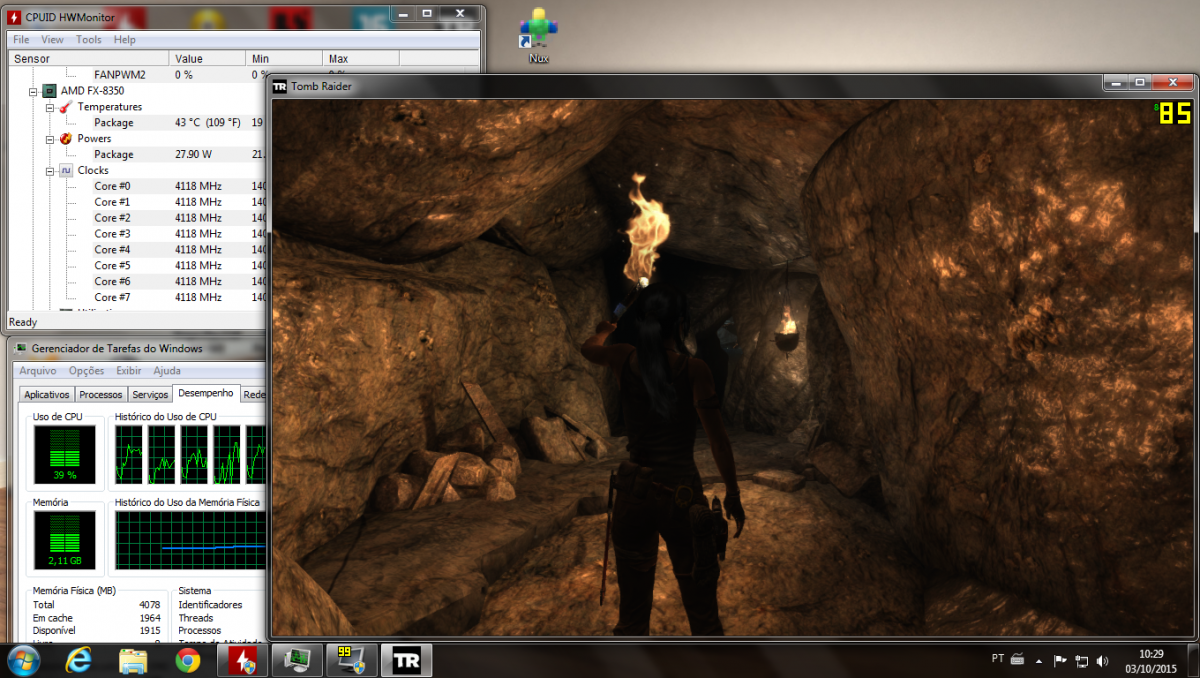The width and height of the screenshot is (1200, 678).
Task: Click the FPS counter app taskbar button showing 99
Action: 352,660
